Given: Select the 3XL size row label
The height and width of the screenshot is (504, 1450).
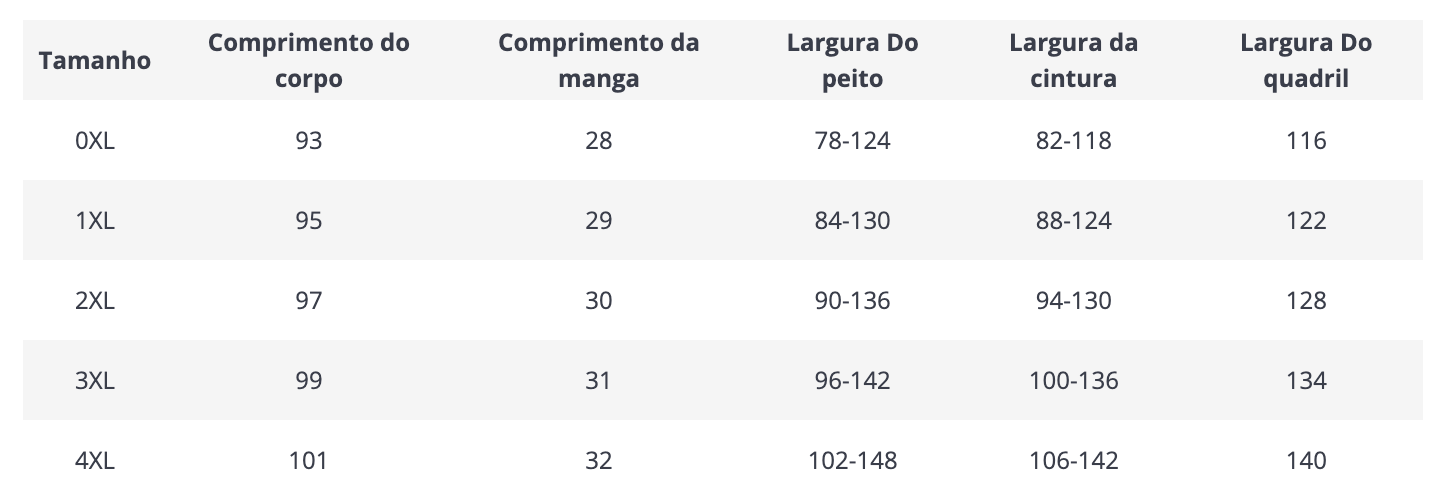Looking at the screenshot, I should 95,381.
